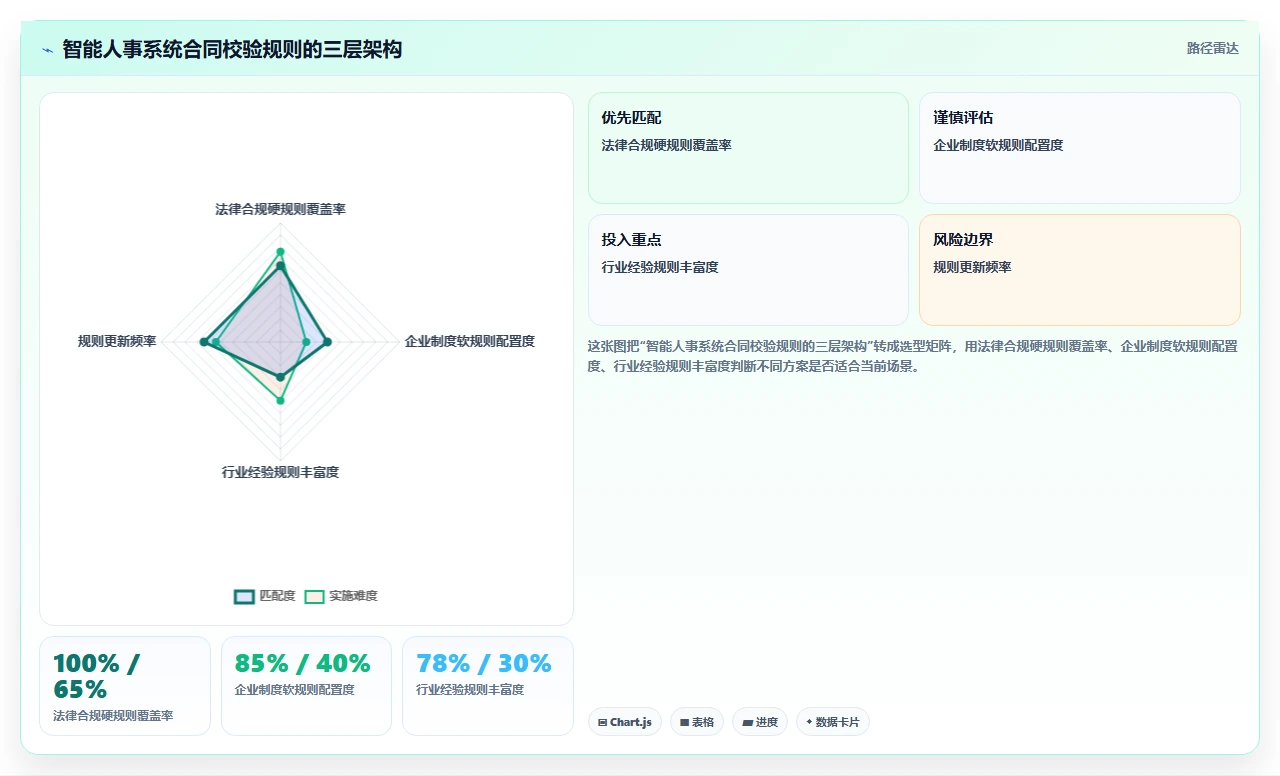Open the 投入重点 card
1280x776 pixels.
748,270
